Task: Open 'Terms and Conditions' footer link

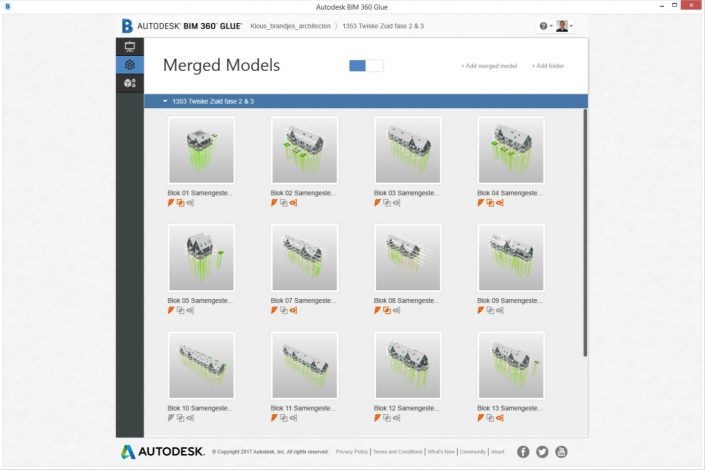Action: click(398, 452)
